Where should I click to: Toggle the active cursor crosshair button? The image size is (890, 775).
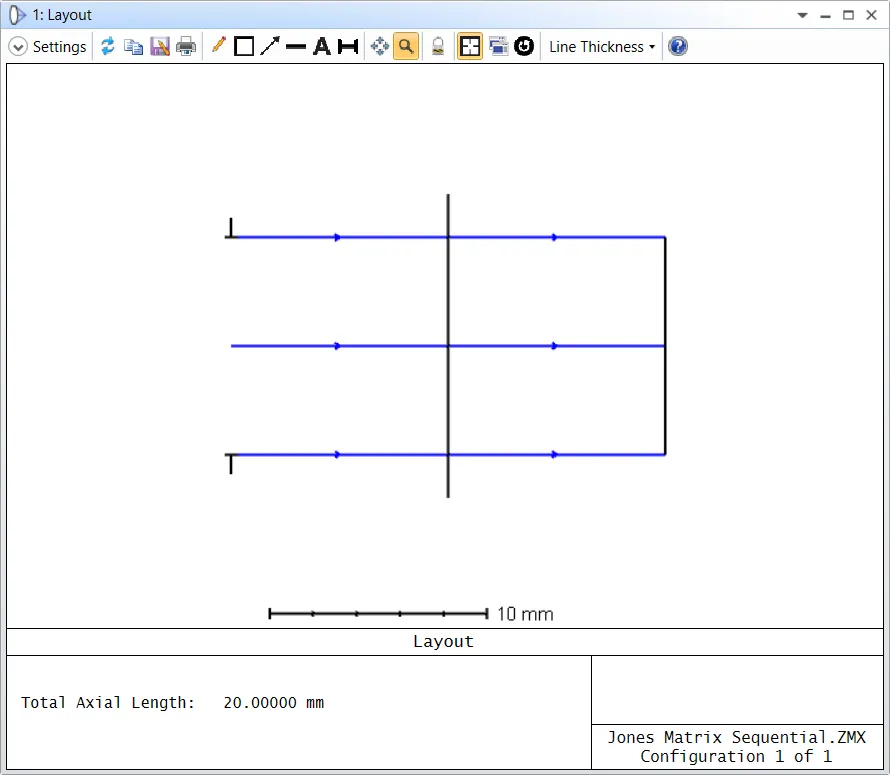click(470, 47)
